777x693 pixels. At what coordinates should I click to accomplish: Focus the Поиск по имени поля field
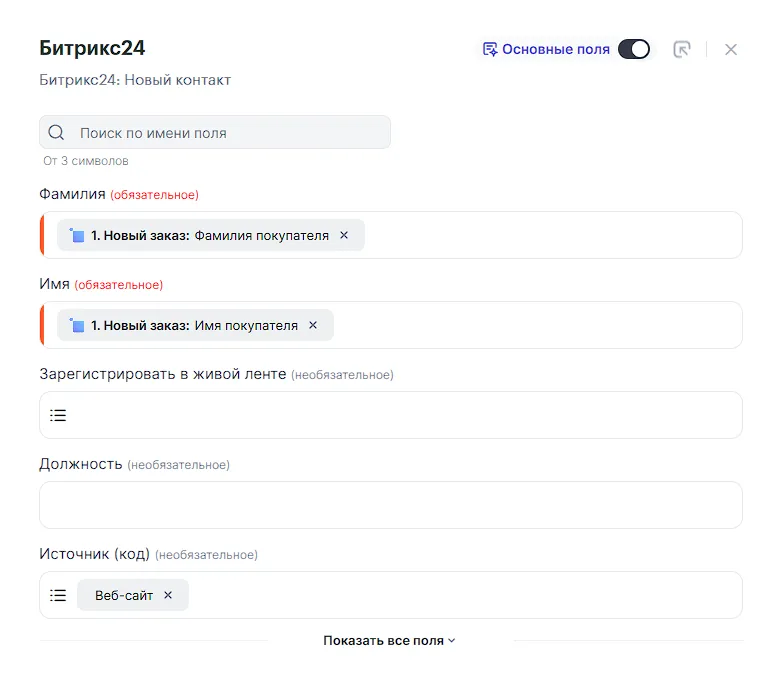(230, 133)
